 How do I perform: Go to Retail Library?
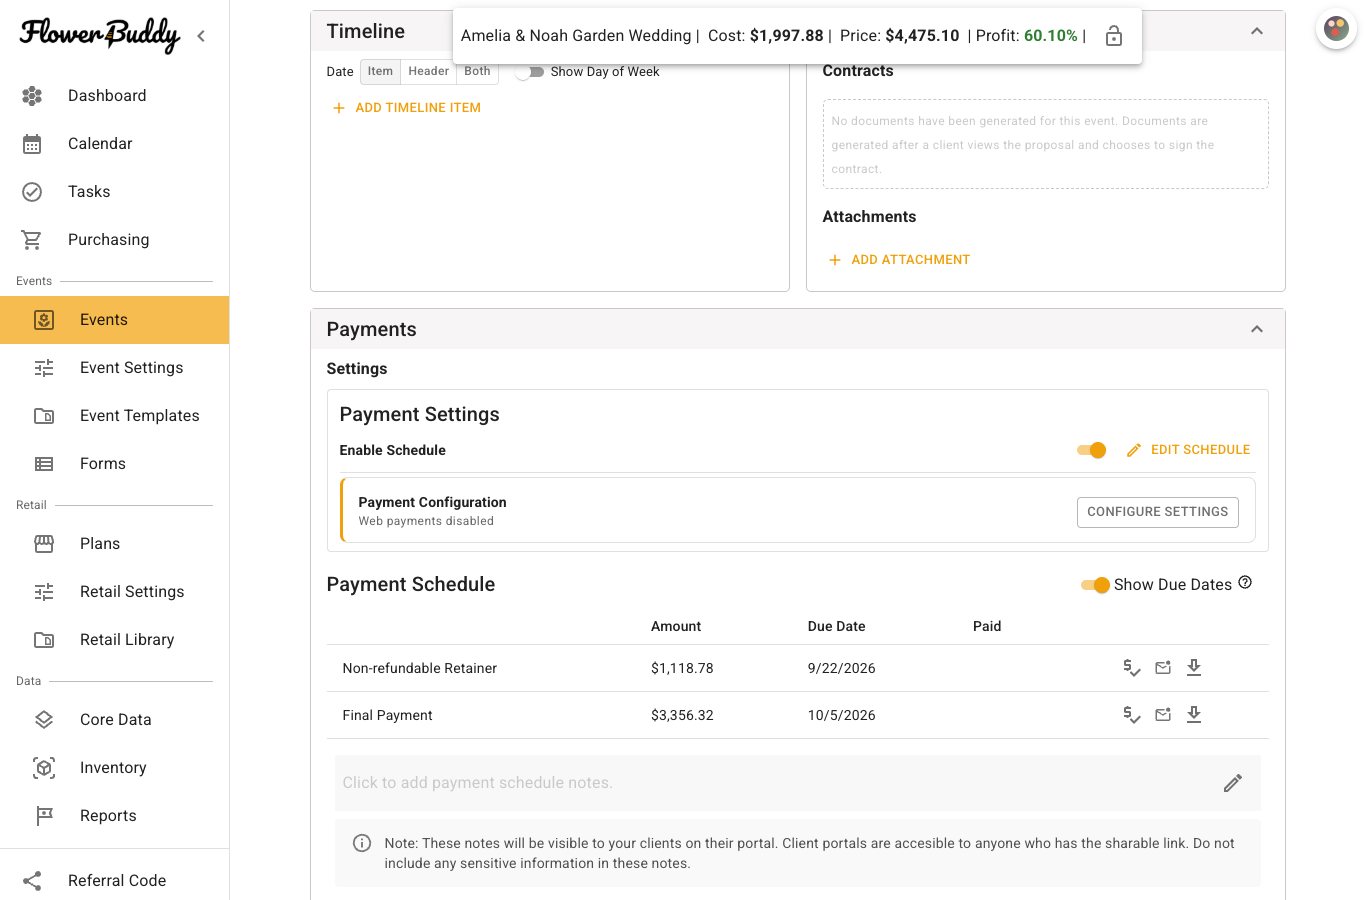click(115, 640)
